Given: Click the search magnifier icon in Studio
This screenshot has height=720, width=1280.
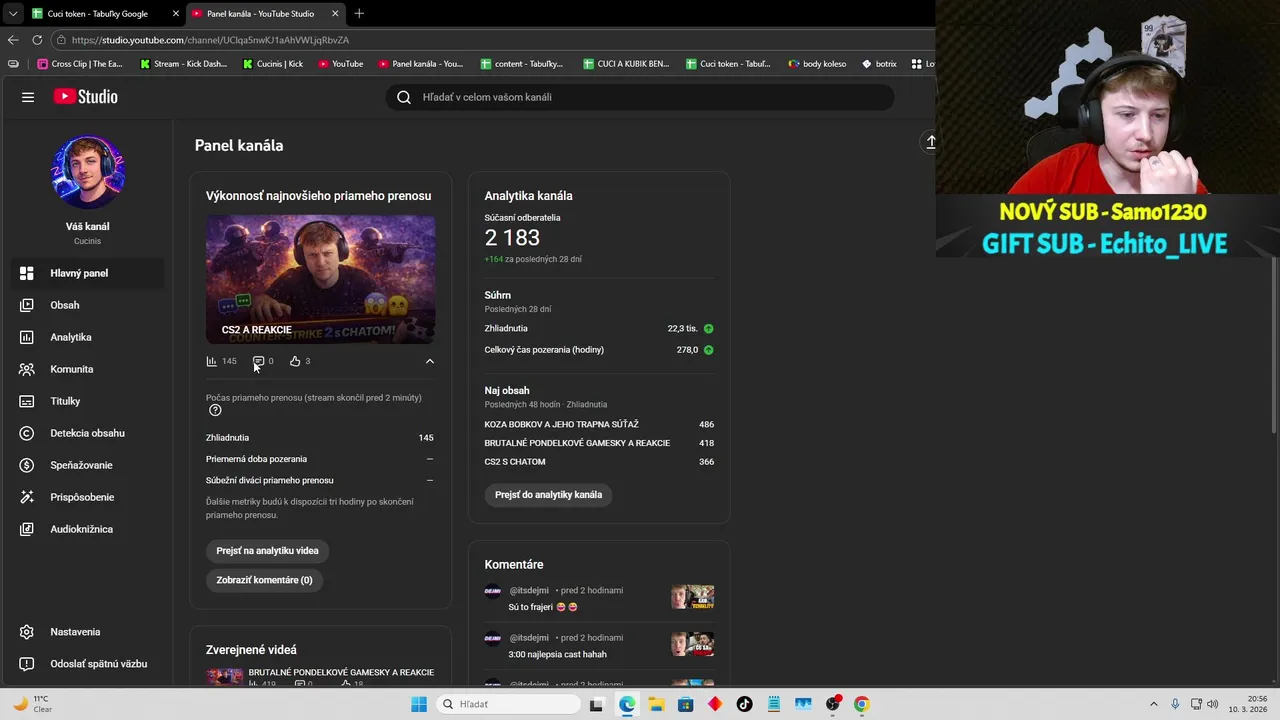Looking at the screenshot, I should pos(404,97).
